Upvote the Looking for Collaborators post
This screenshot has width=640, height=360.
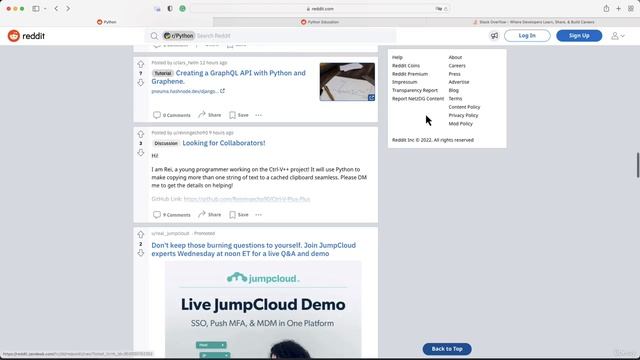[x=140, y=134]
